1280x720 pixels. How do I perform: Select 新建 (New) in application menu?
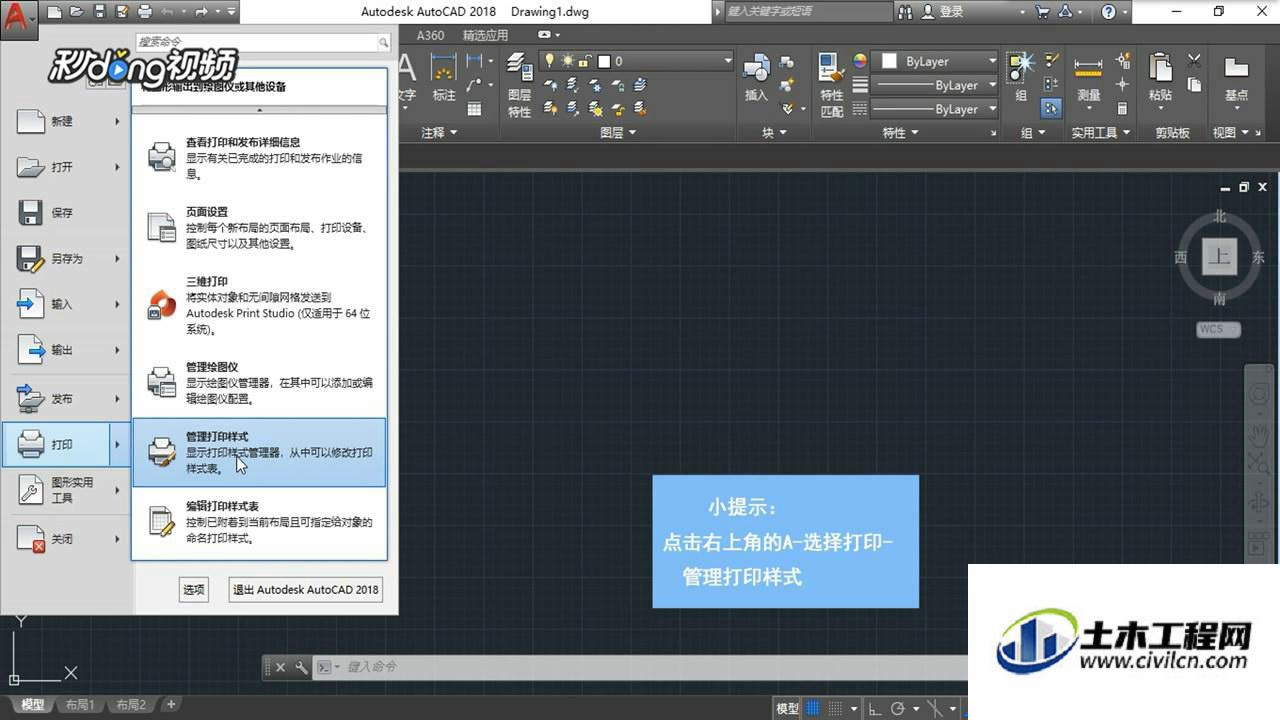coord(68,121)
